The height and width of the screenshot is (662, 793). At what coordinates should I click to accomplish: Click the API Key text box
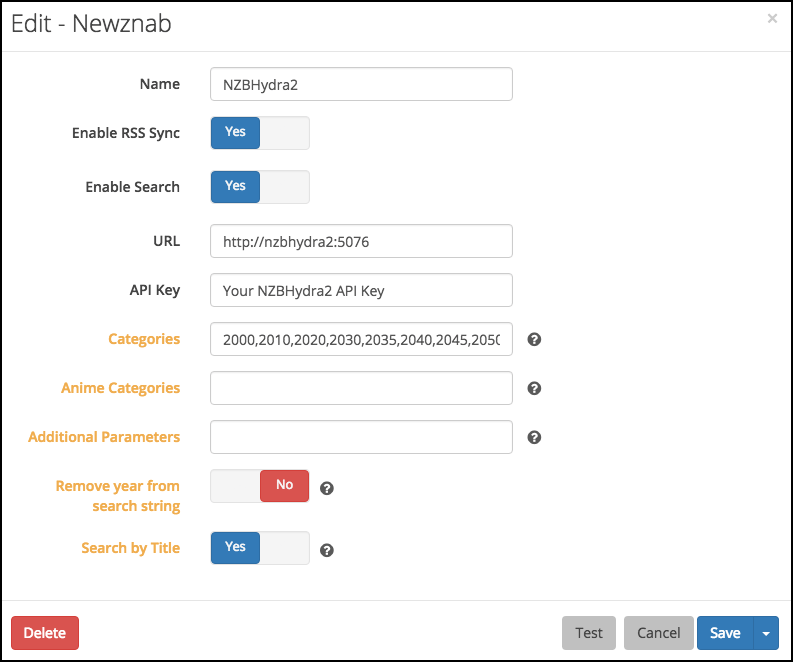pos(361,291)
